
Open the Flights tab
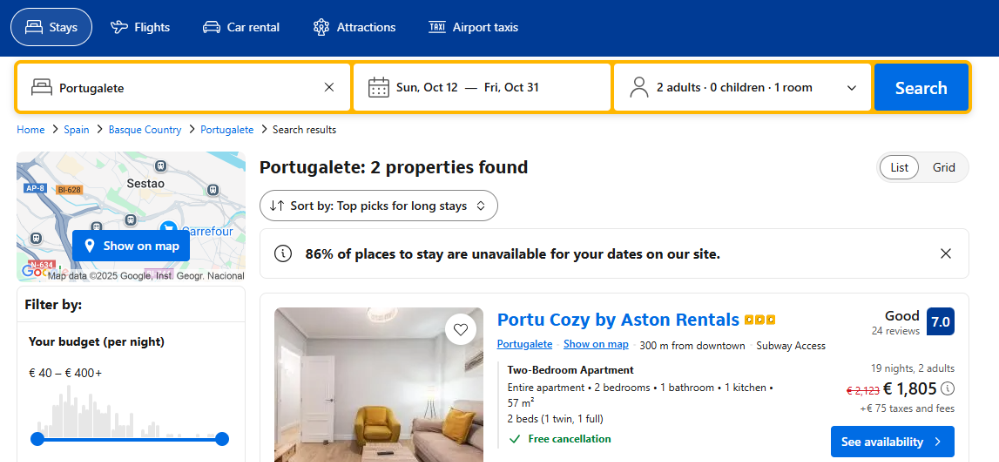pyautogui.click(x=140, y=27)
